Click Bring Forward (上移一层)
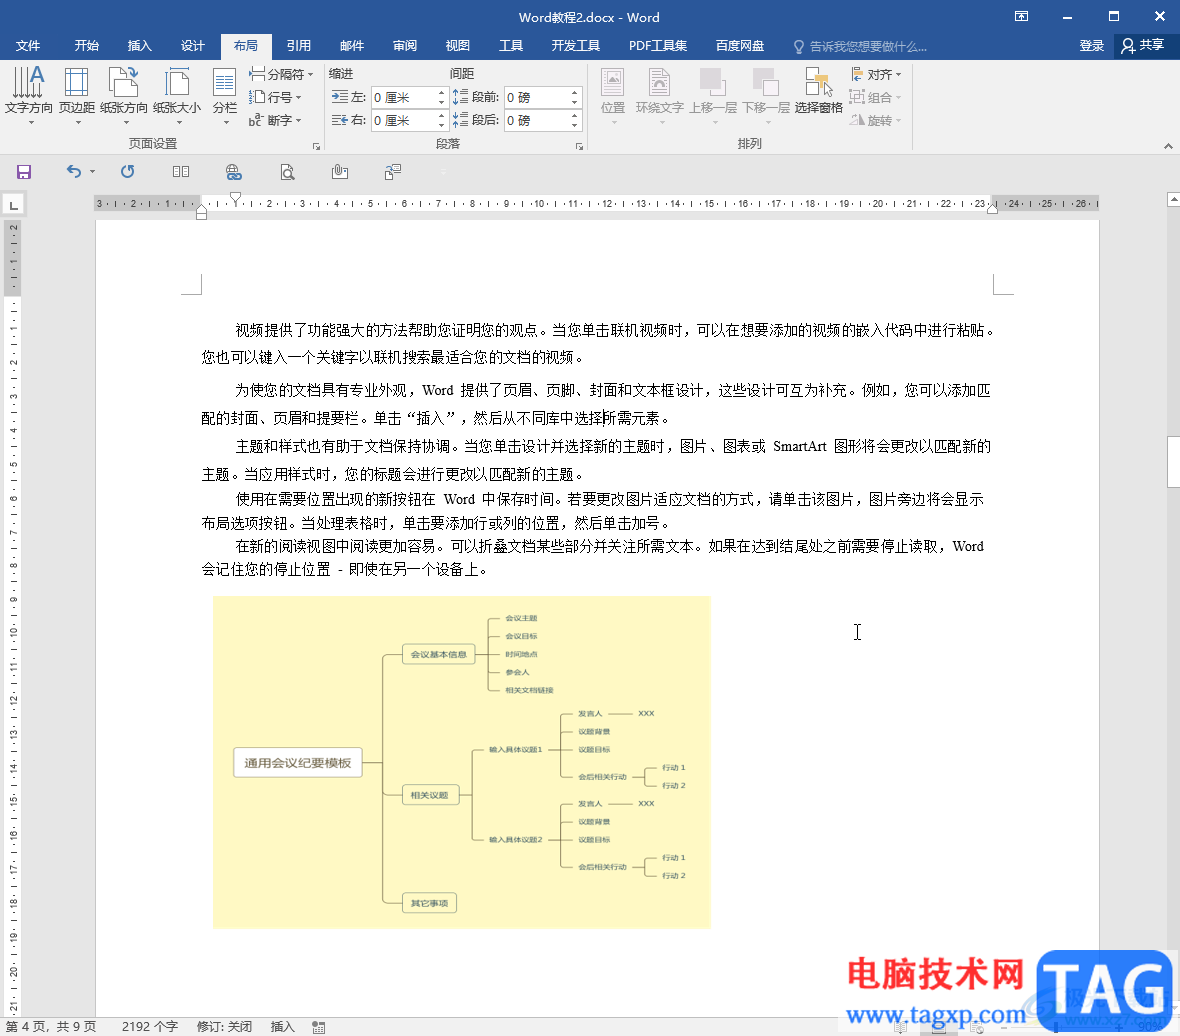Viewport: 1180px width, 1036px height. (713, 95)
